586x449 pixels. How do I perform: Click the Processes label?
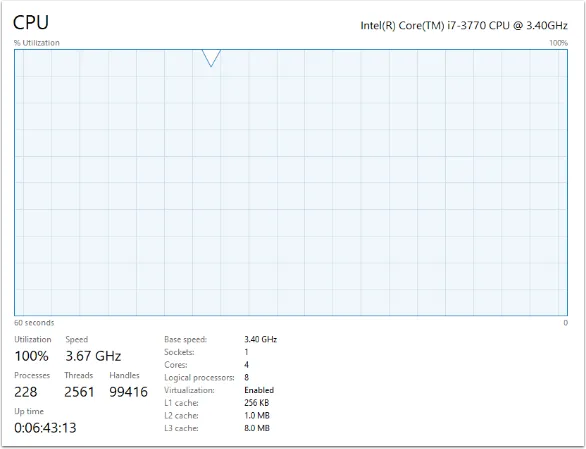click(32, 375)
